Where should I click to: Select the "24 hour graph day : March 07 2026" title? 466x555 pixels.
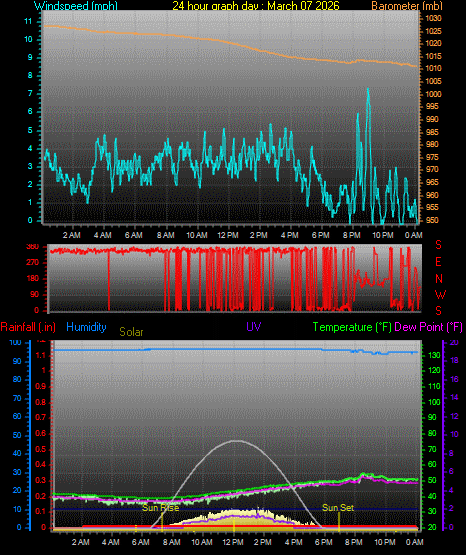pyautogui.click(x=256, y=6)
